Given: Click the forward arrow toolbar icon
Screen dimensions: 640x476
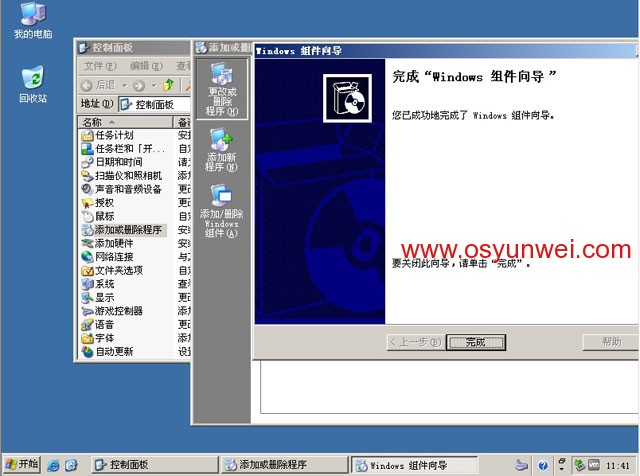Looking at the screenshot, I should [x=139, y=85].
